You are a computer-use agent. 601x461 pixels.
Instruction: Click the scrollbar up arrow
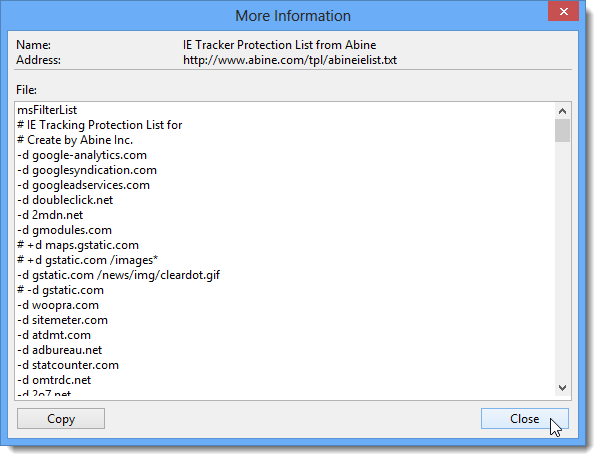[x=562, y=111]
